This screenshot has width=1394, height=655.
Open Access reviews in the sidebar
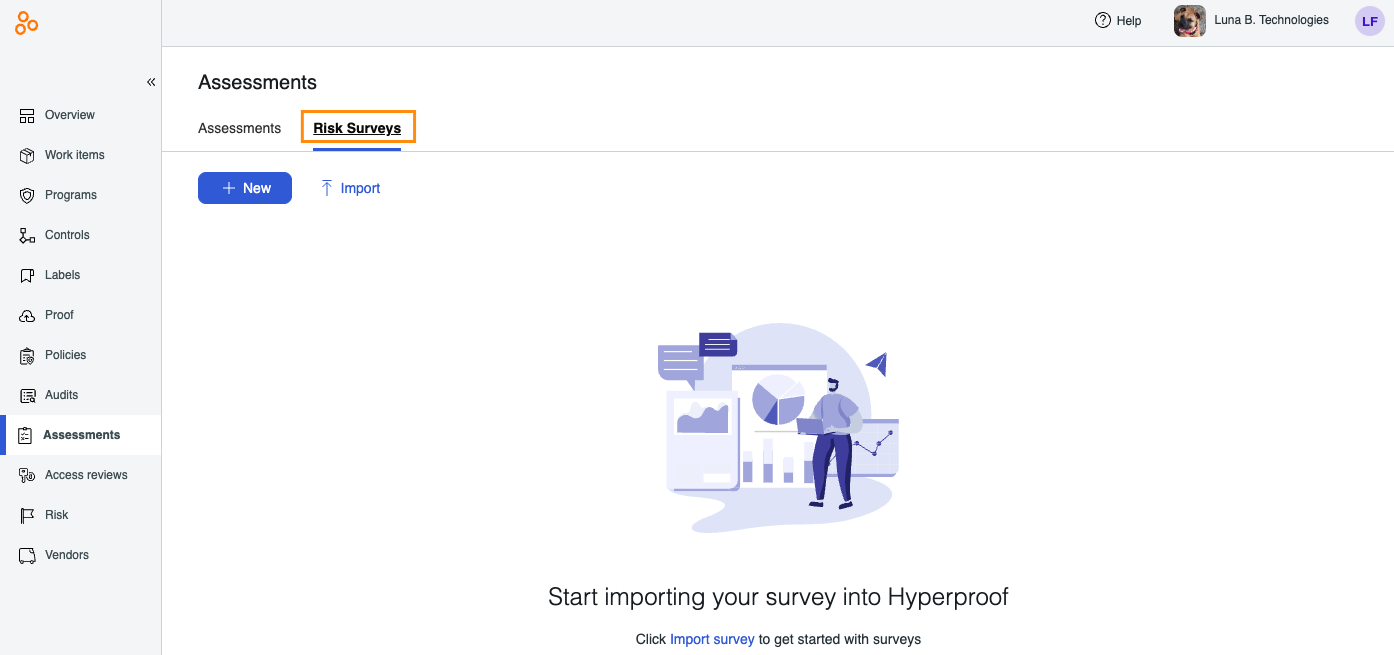[x=28, y=474]
